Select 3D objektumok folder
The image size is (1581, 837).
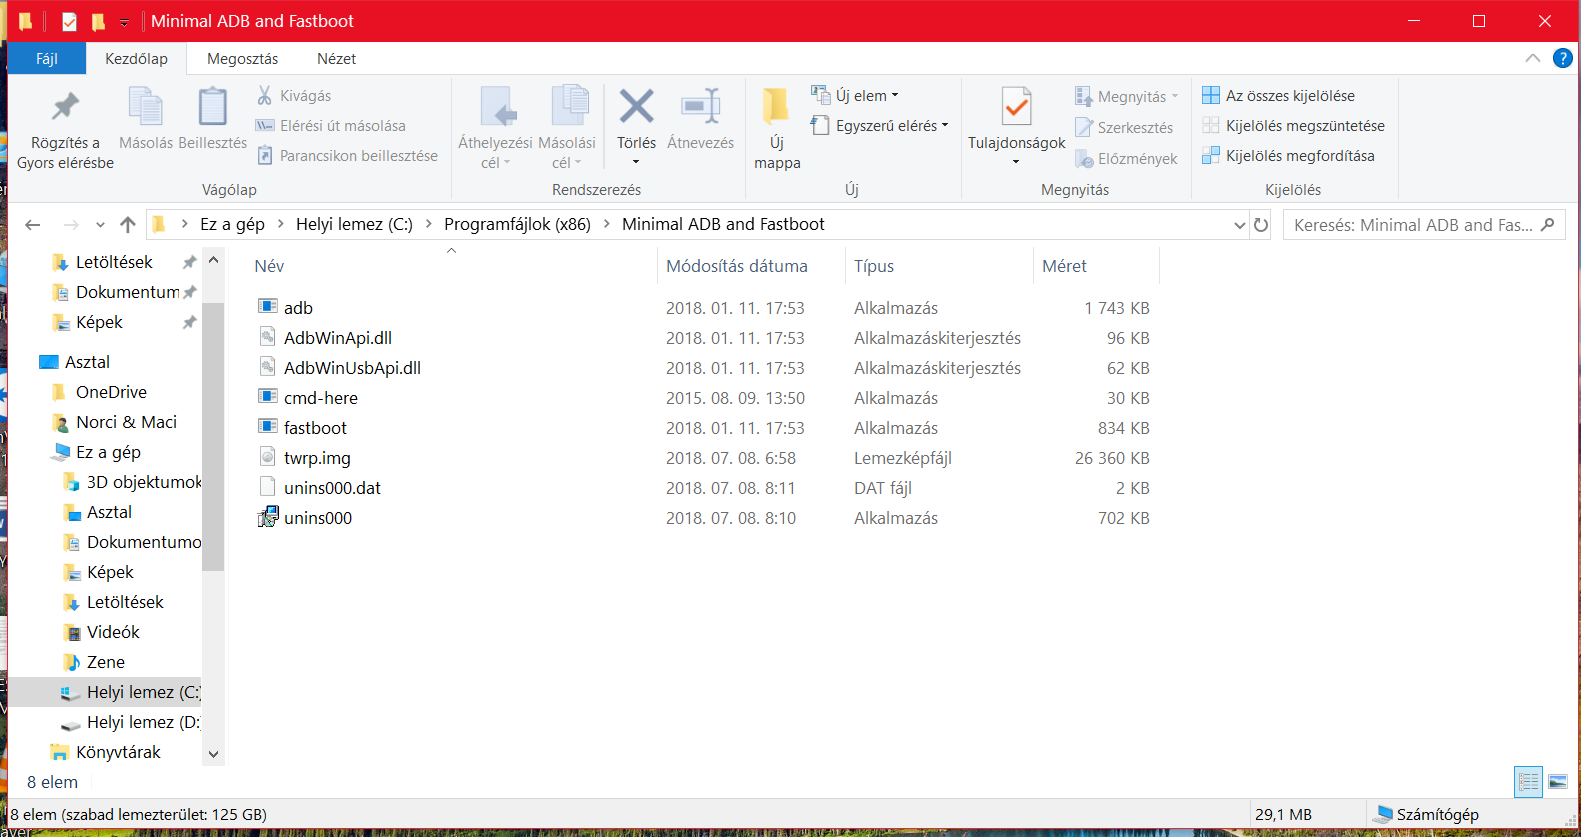pos(143,482)
